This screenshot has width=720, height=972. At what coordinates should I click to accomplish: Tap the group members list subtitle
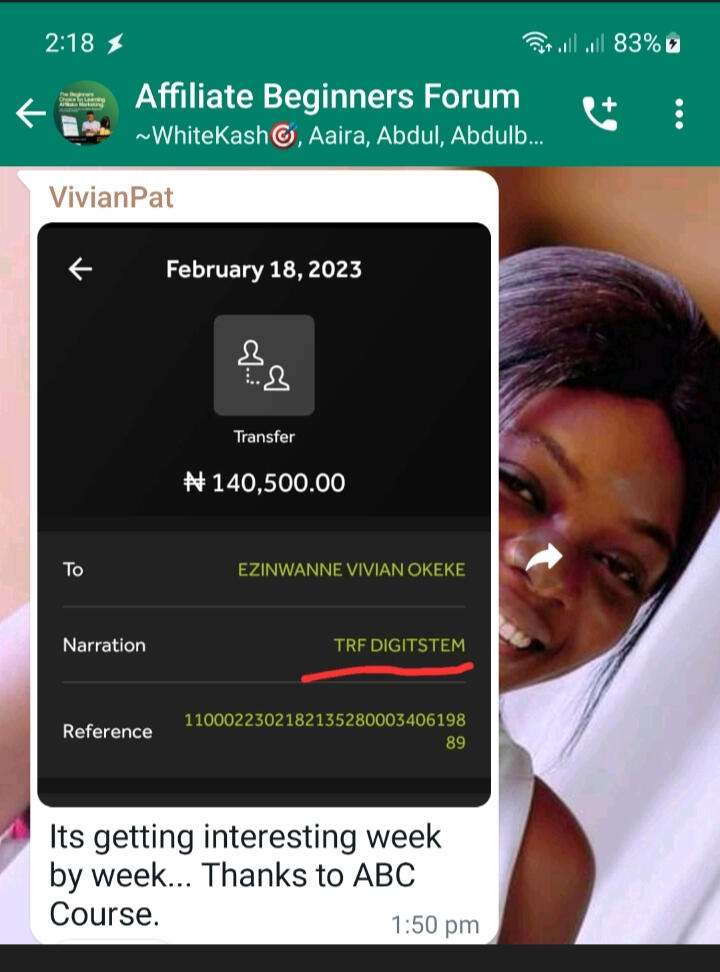tap(339, 135)
